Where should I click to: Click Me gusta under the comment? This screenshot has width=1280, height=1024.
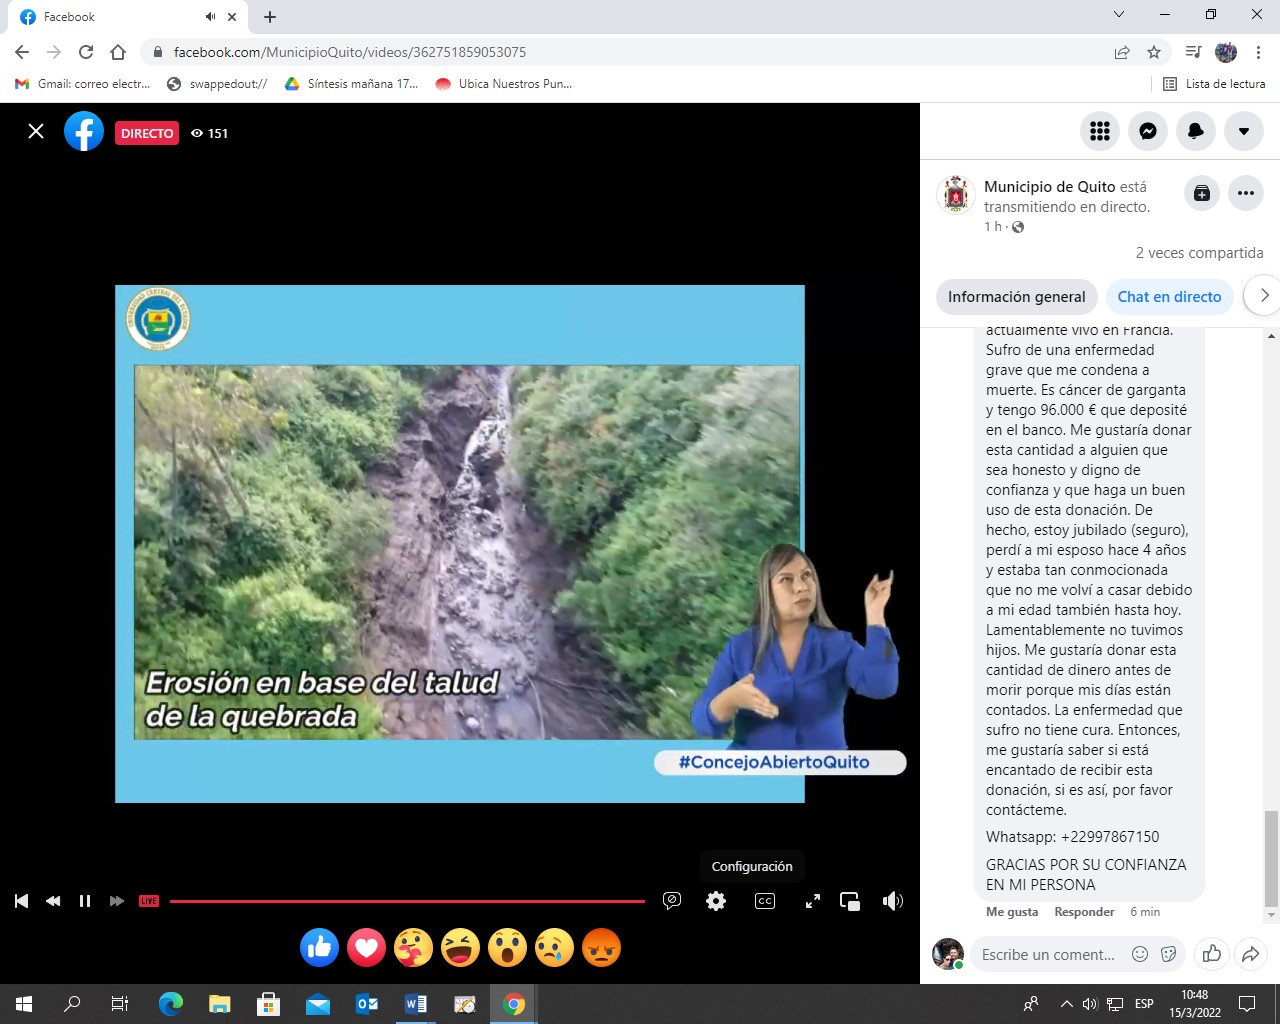point(1012,912)
